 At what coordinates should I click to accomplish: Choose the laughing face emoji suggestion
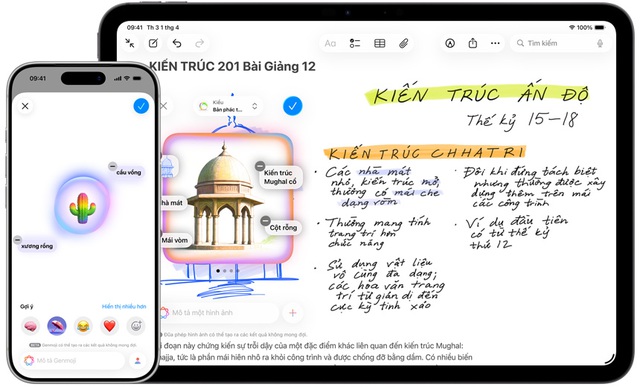[x=83, y=326]
